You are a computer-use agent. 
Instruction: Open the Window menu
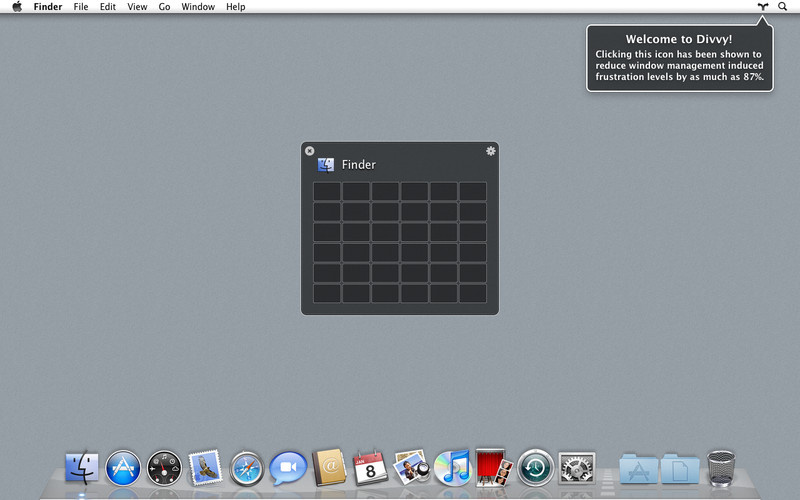198,7
